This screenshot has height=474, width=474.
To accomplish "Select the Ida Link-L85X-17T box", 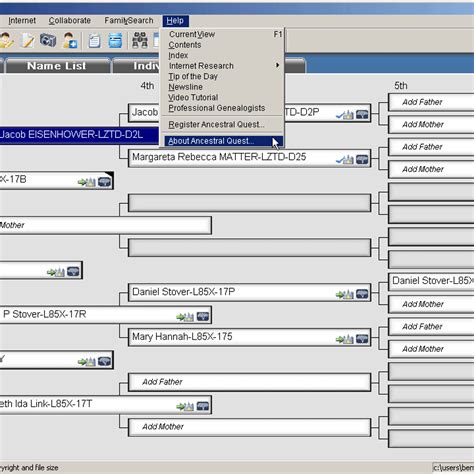I will (105, 404).
